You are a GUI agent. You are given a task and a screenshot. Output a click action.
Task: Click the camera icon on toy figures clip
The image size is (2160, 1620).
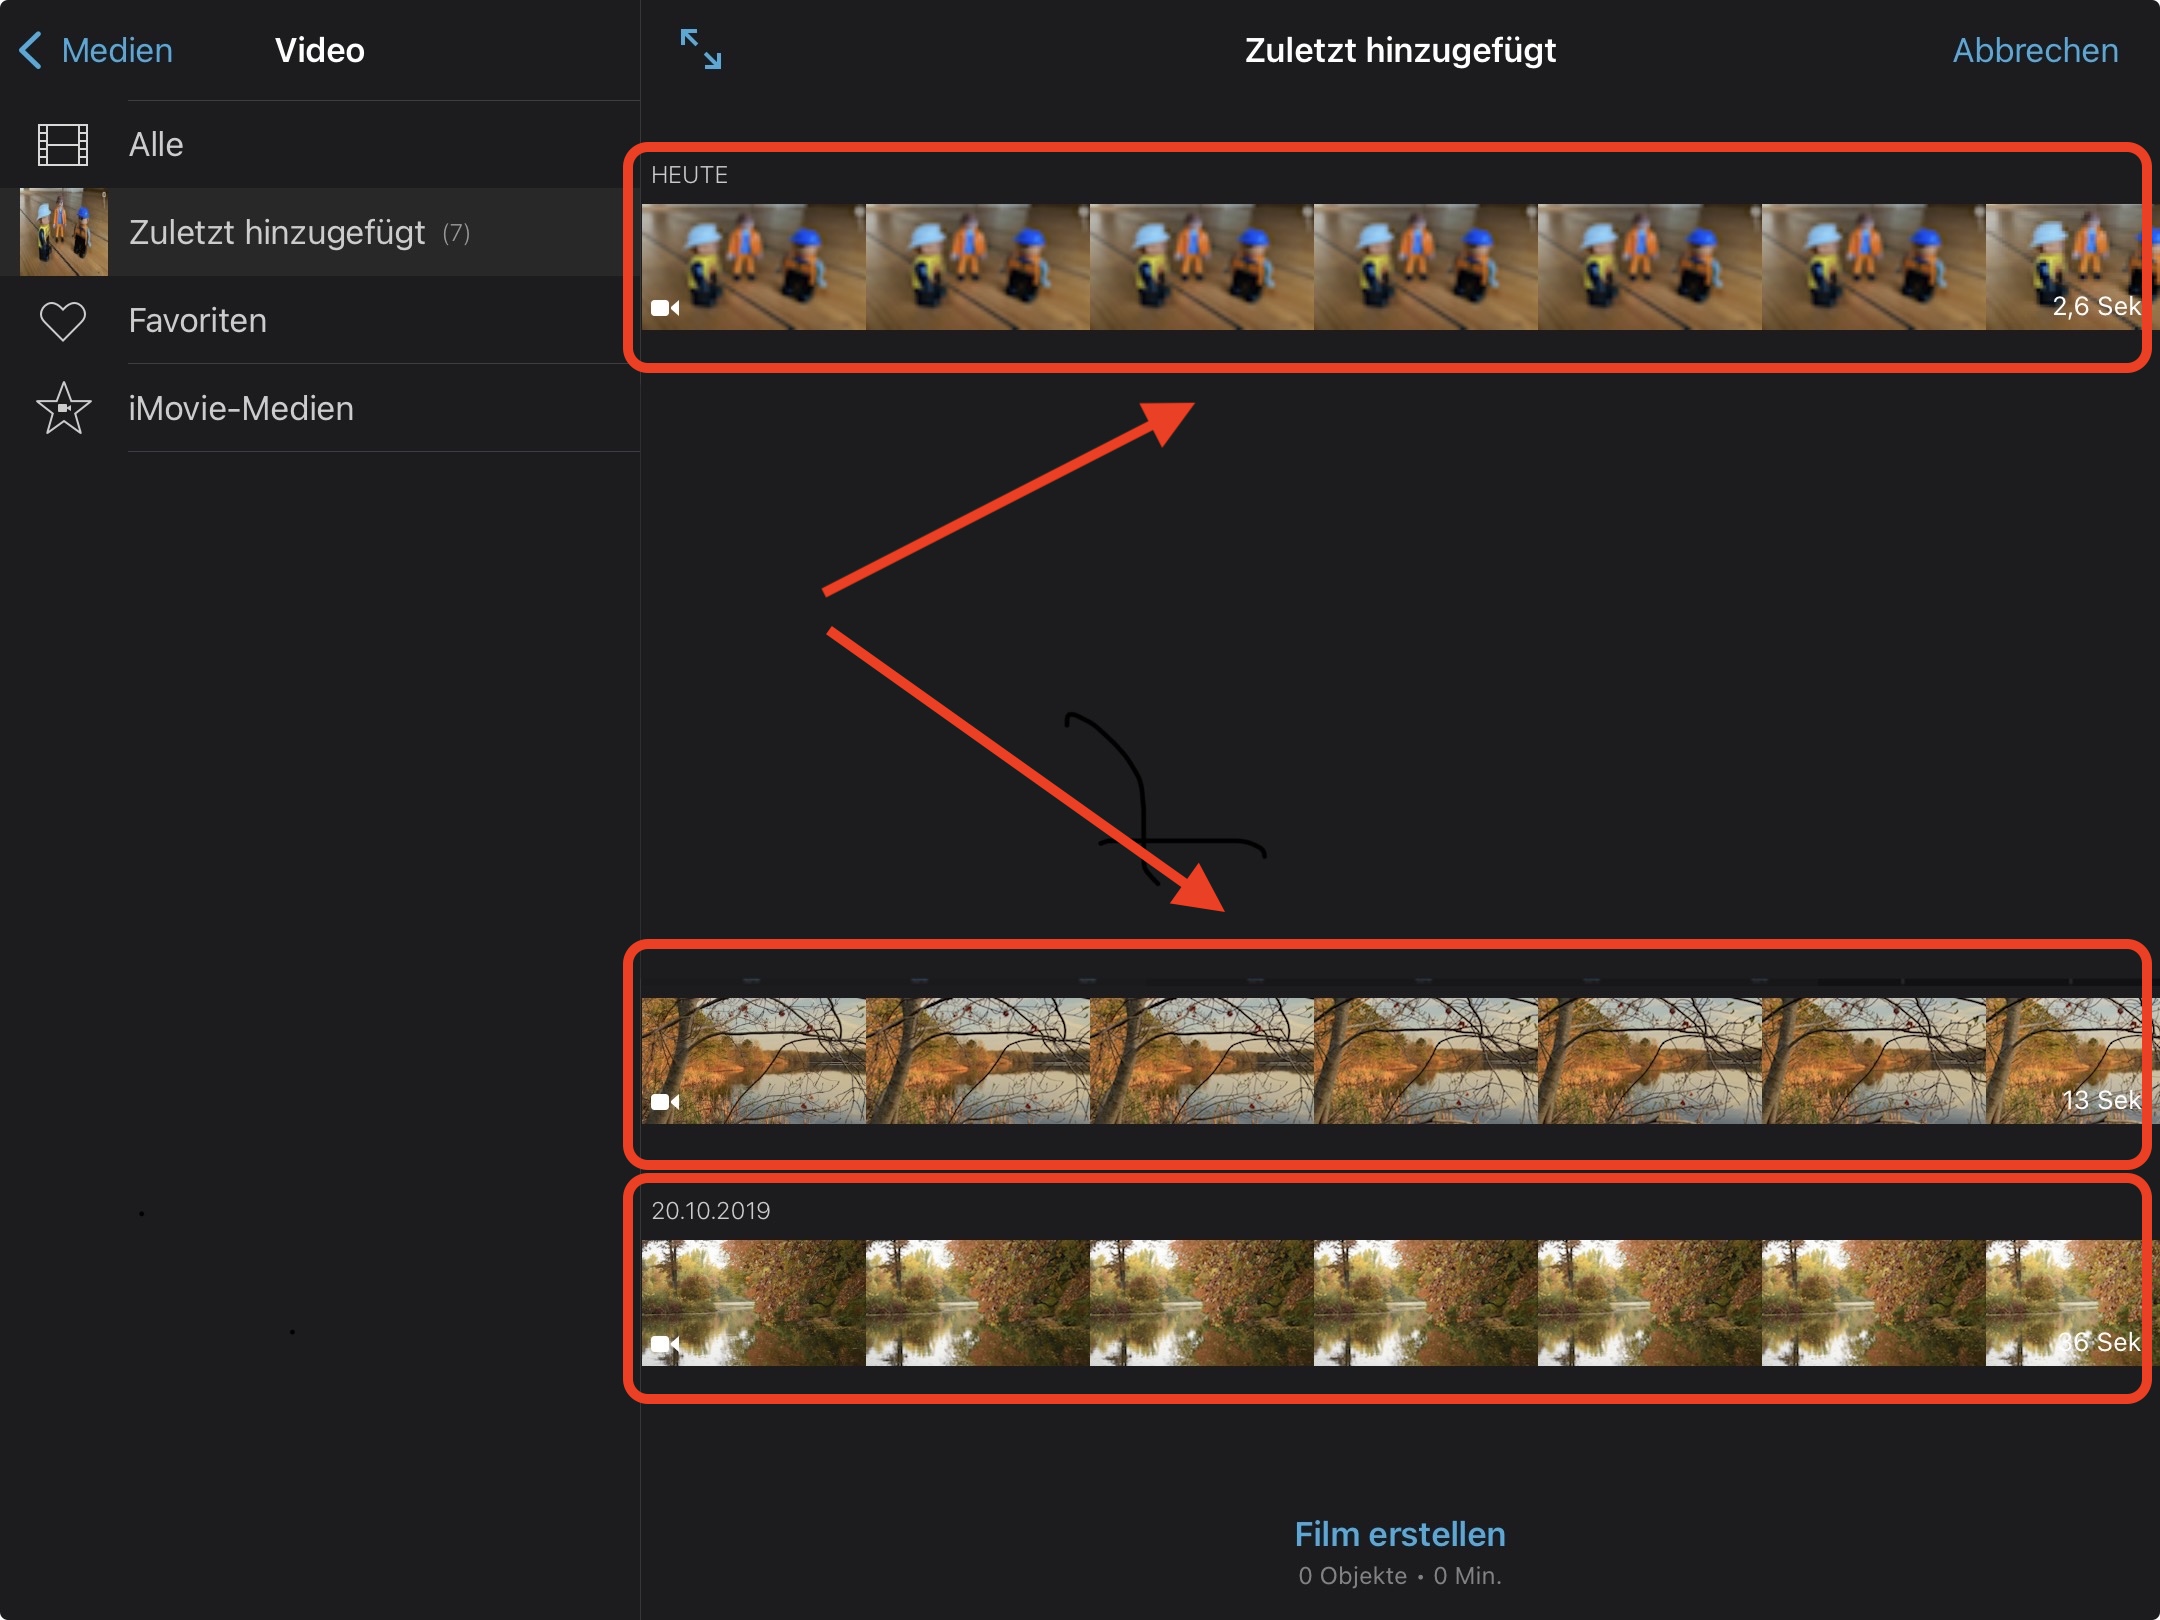point(665,308)
